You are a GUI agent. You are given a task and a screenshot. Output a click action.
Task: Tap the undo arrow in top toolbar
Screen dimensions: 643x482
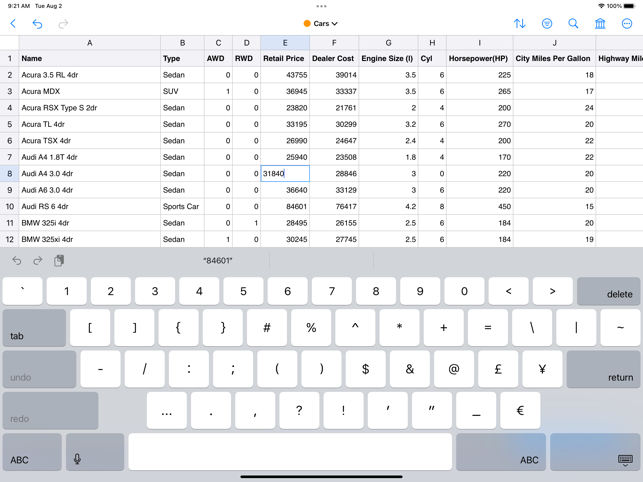[37, 24]
